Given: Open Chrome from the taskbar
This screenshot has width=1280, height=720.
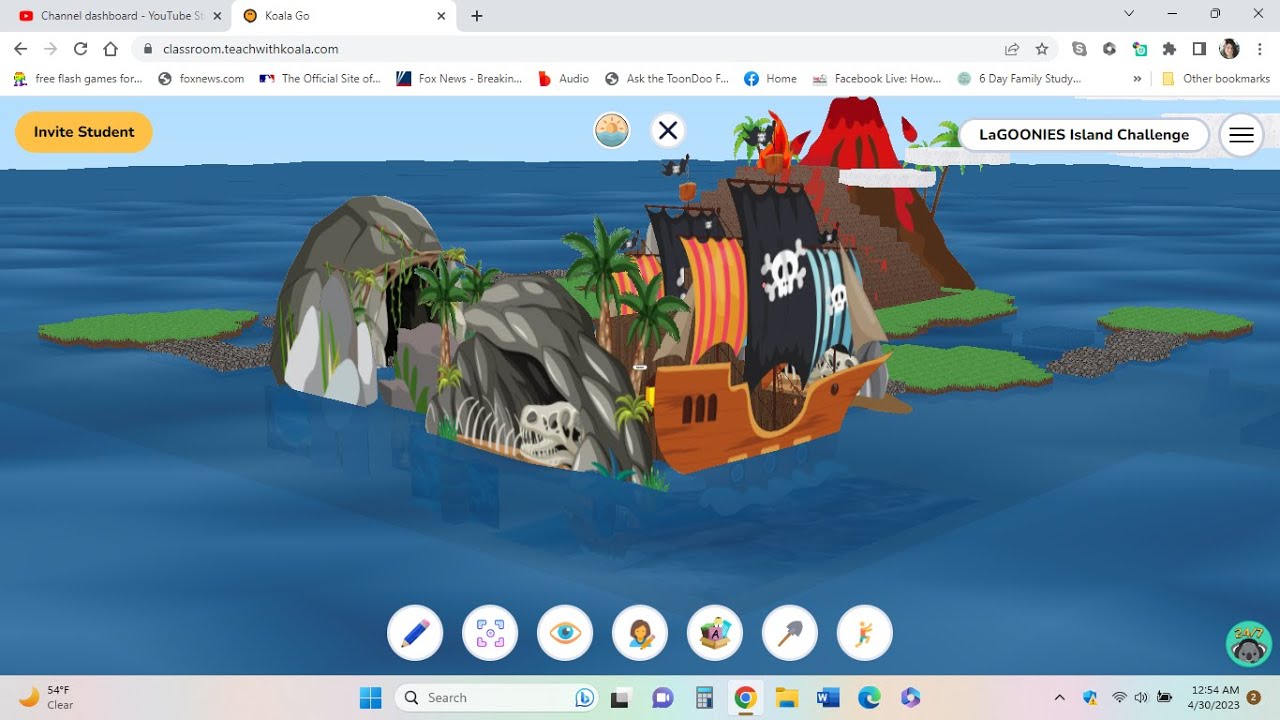Looking at the screenshot, I should (x=745, y=697).
